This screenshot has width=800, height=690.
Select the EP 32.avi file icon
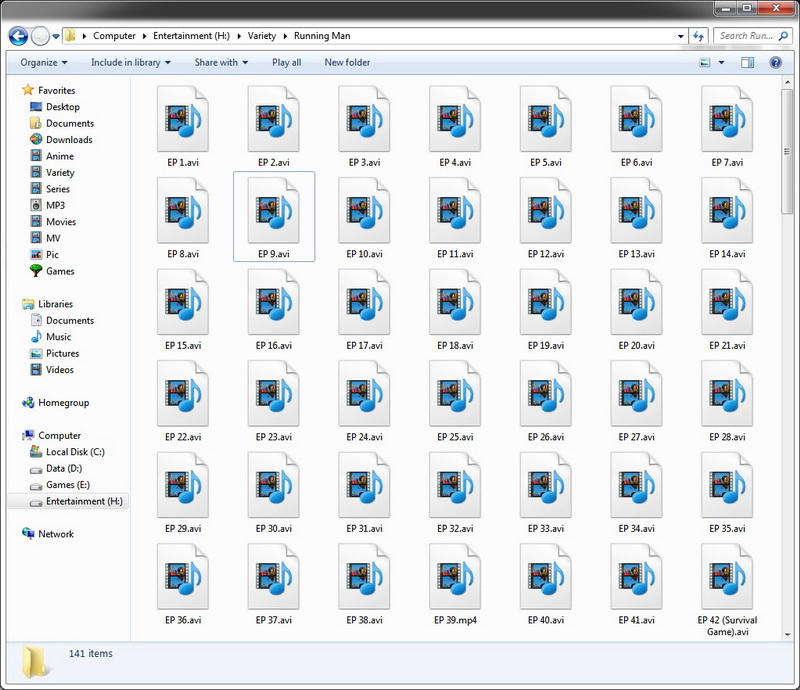455,484
